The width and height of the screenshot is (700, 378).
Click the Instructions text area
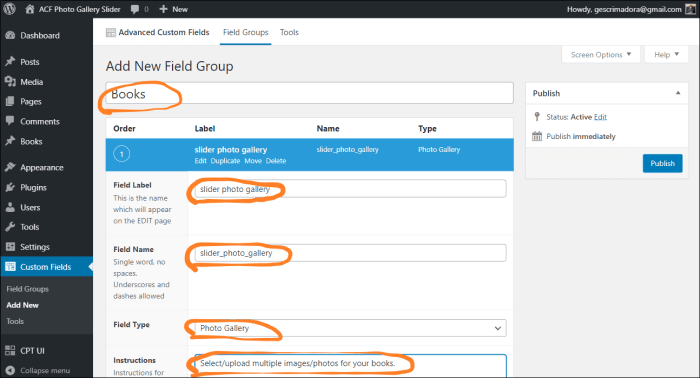tap(350, 366)
